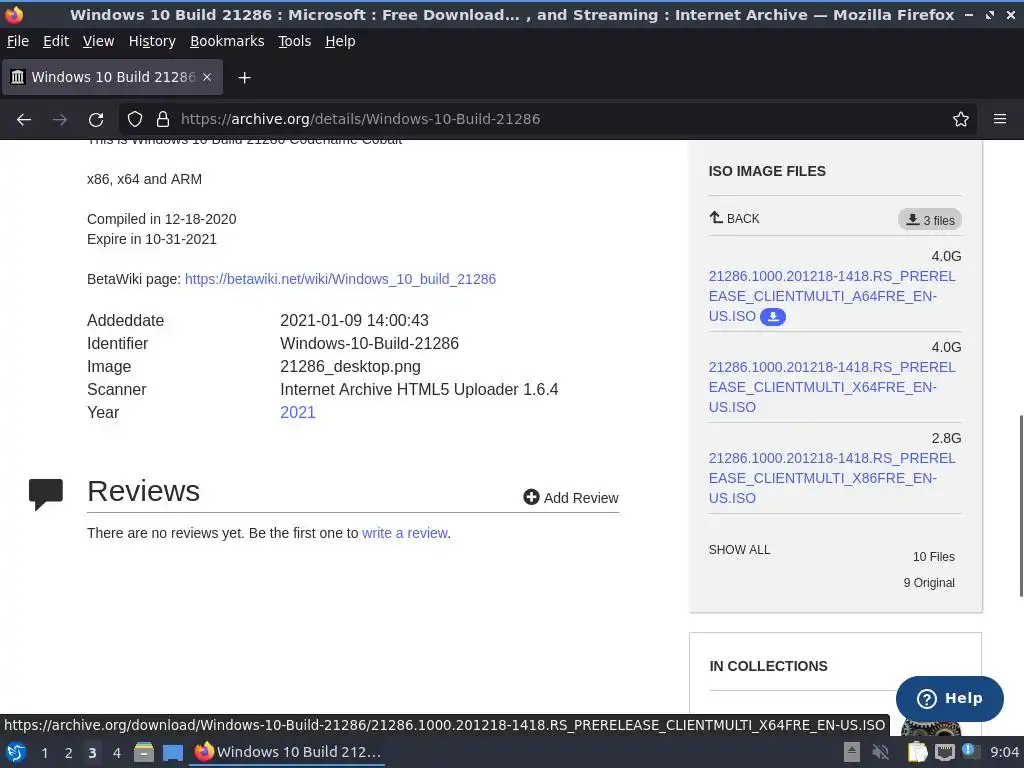Click the eject media tray icon
Viewport: 1024px width, 768px height.
click(852, 752)
